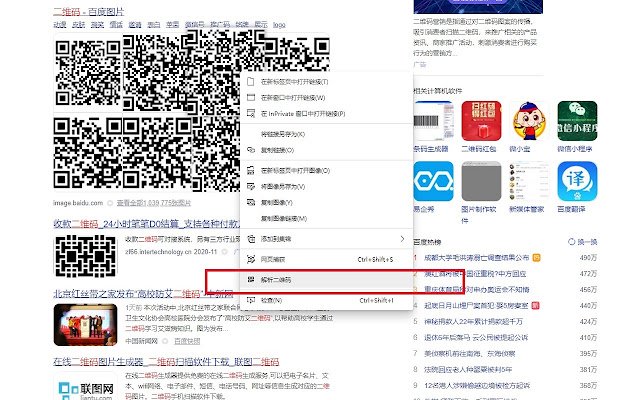
Task: Click the 换一换 refresh link
Action: click(x=587, y=242)
